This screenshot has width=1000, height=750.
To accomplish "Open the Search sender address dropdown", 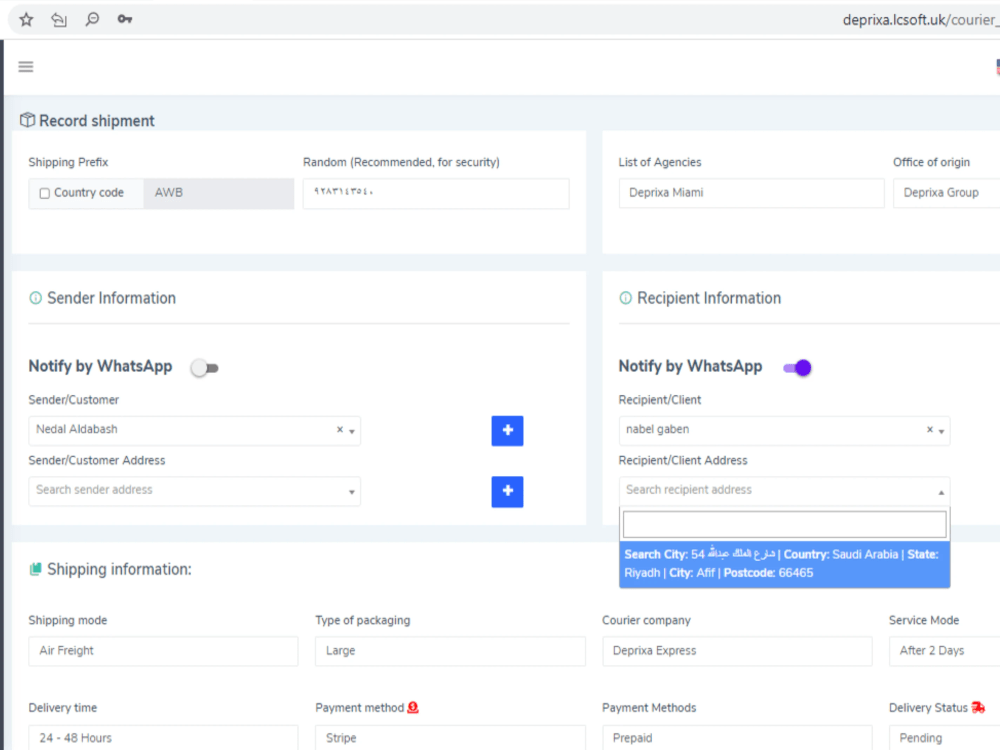I will pyautogui.click(x=194, y=491).
